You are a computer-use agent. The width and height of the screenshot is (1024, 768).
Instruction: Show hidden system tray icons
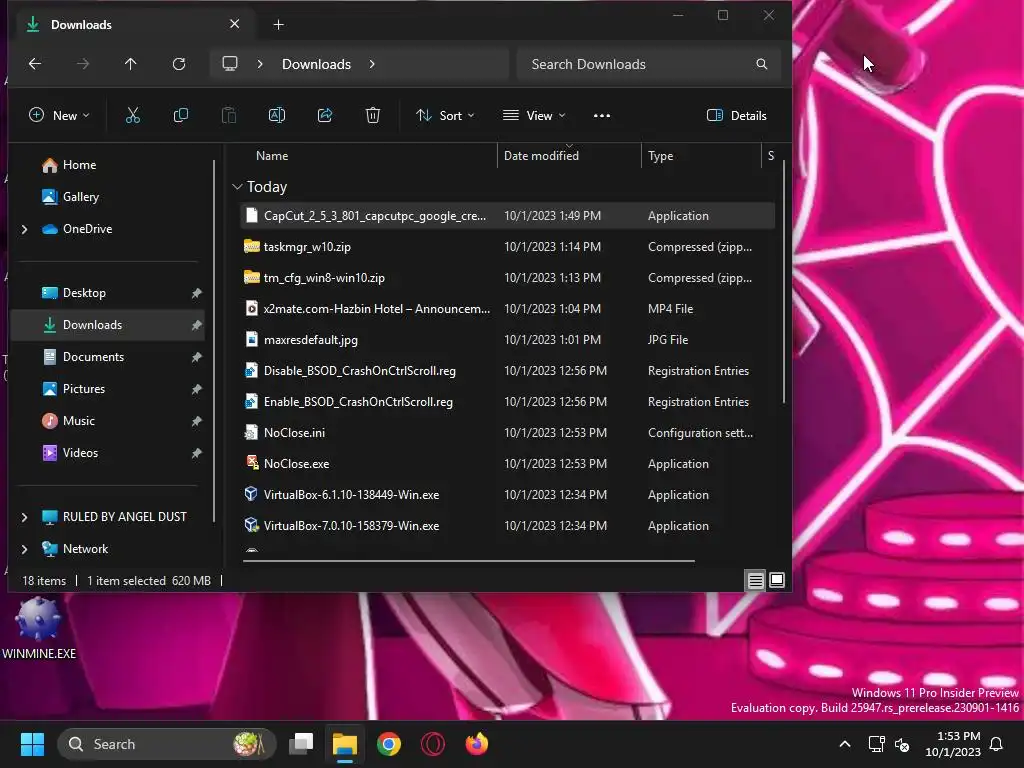844,744
